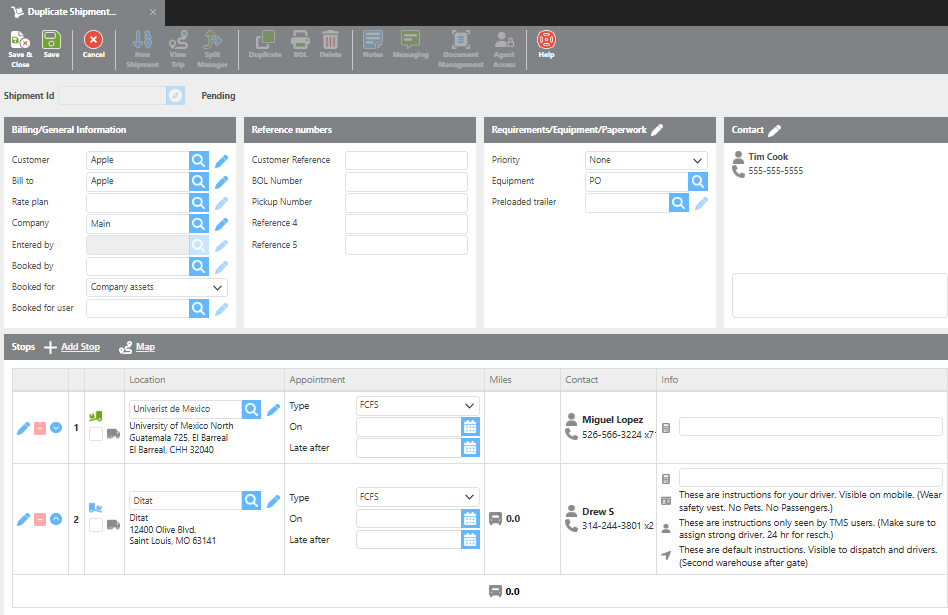Open calendar picker for stop 1 On date
Viewport: 948px width, 615px height.
[x=470, y=427]
